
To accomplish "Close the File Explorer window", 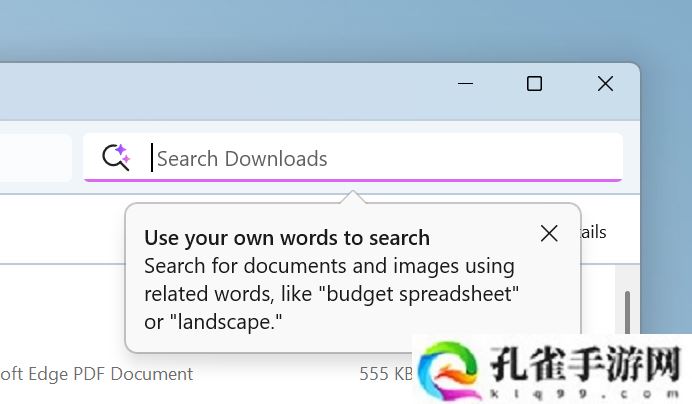I will pos(605,85).
